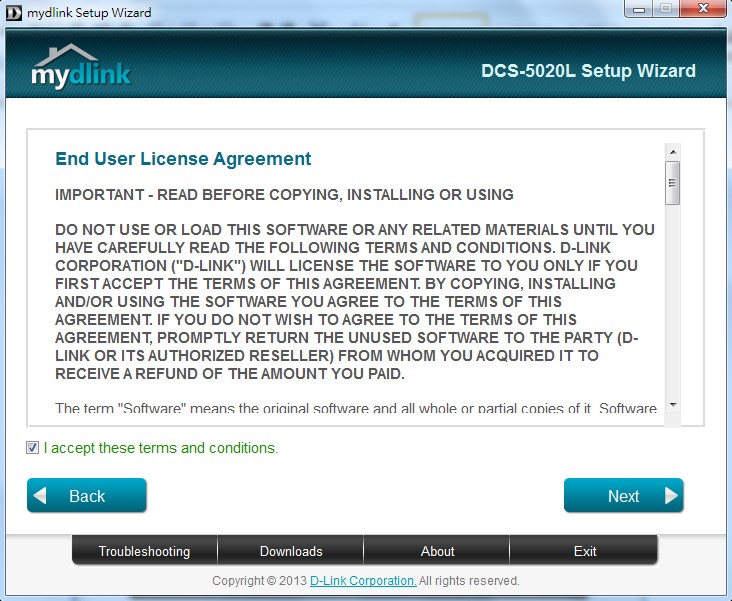Open the About section

click(x=437, y=551)
